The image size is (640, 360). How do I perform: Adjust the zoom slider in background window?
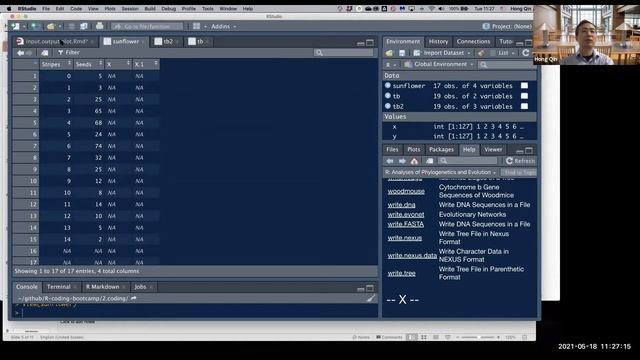[478, 338]
